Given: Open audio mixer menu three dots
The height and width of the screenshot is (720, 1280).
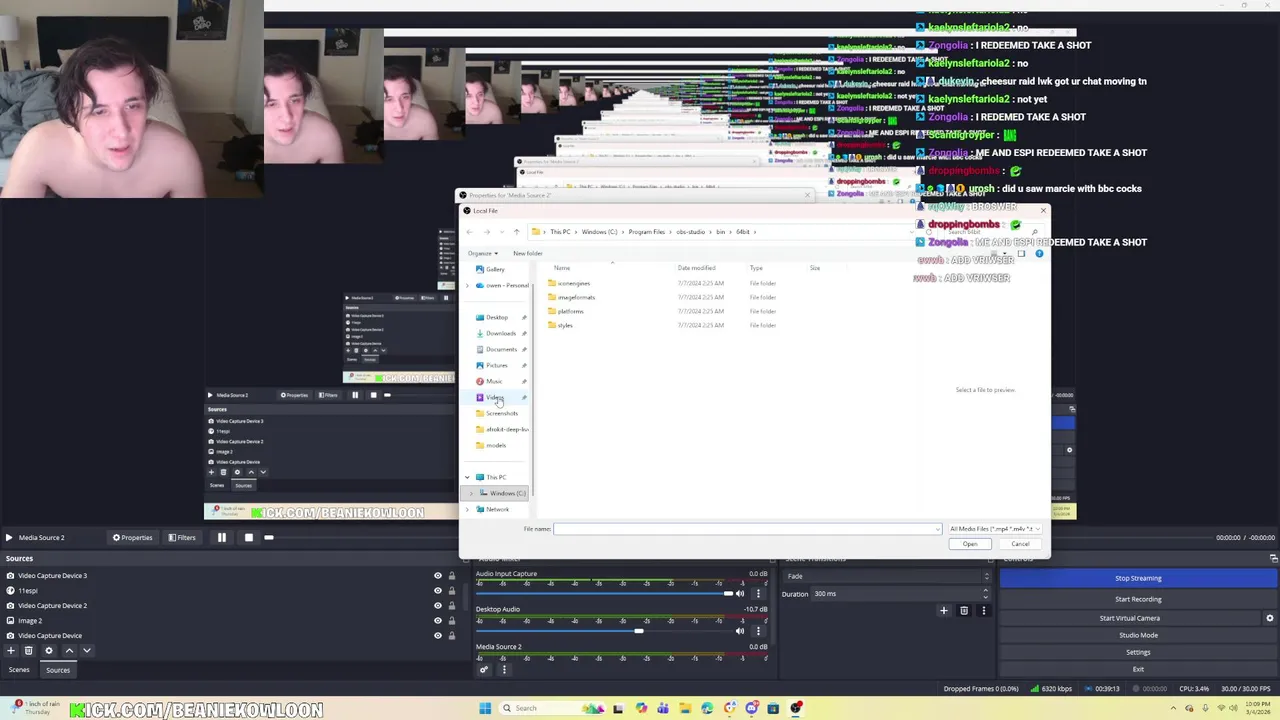Looking at the screenshot, I should click(x=504, y=669).
